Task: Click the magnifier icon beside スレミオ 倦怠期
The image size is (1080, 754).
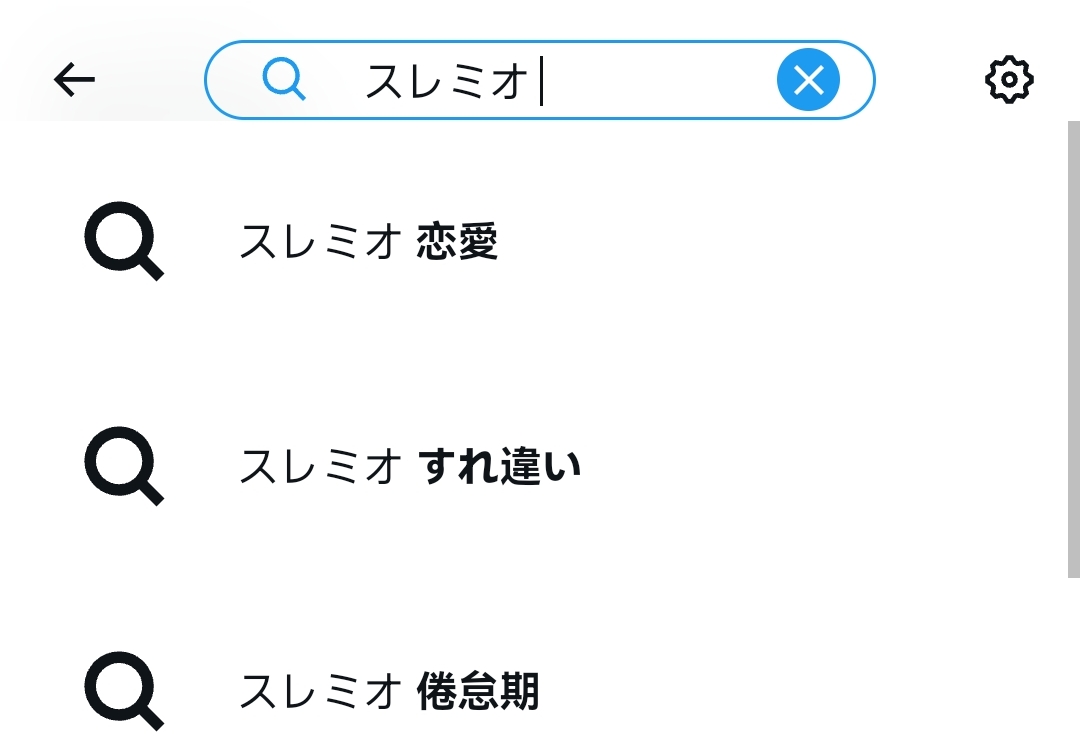Action: pyautogui.click(x=124, y=691)
